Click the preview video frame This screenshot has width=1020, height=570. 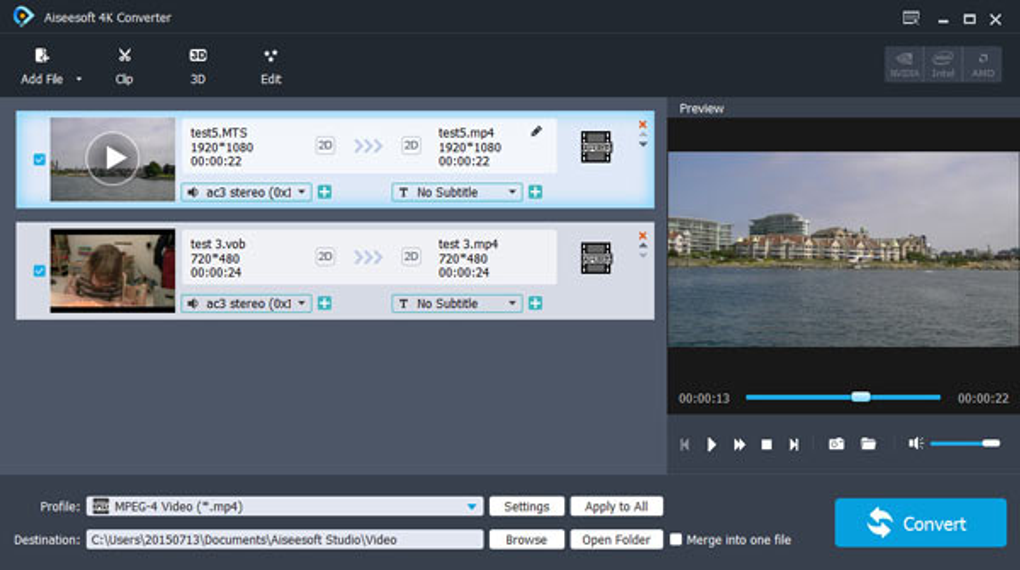[843, 249]
